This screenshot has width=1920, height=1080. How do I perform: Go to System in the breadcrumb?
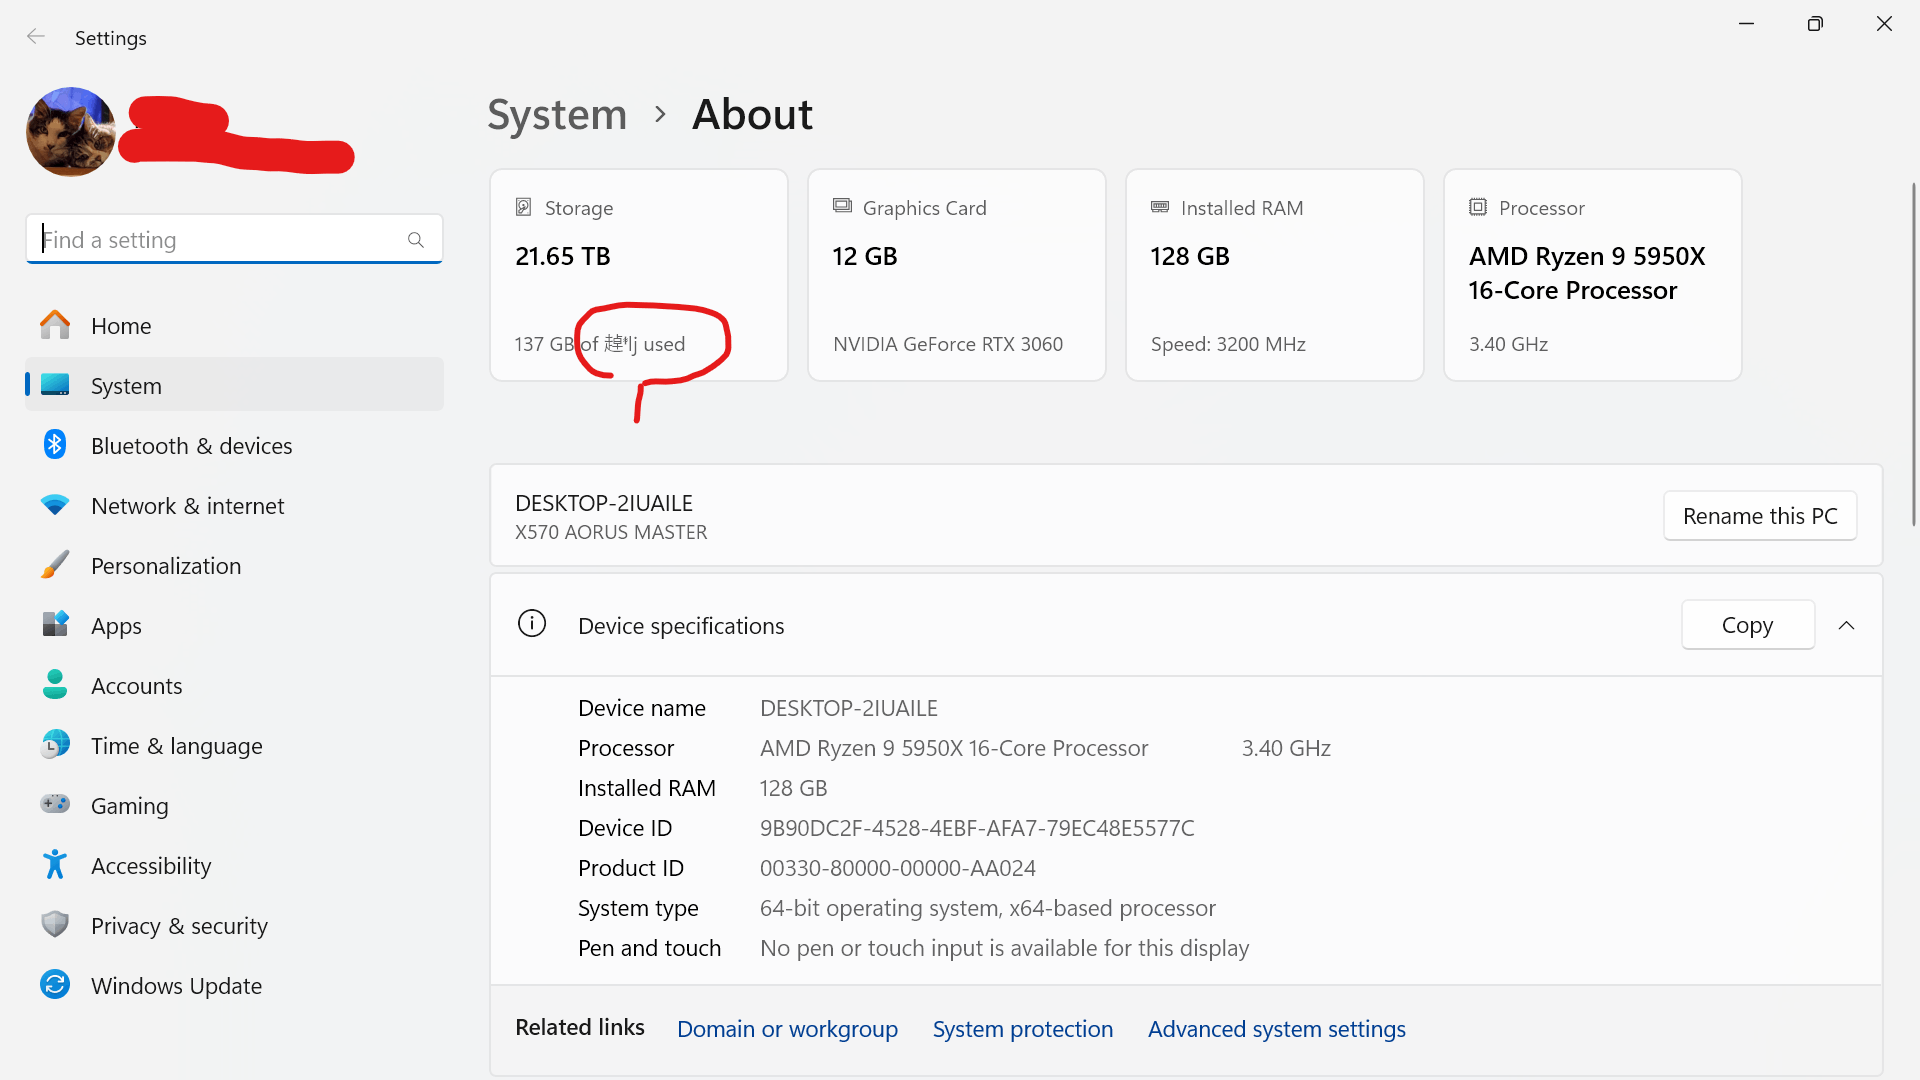pos(557,115)
